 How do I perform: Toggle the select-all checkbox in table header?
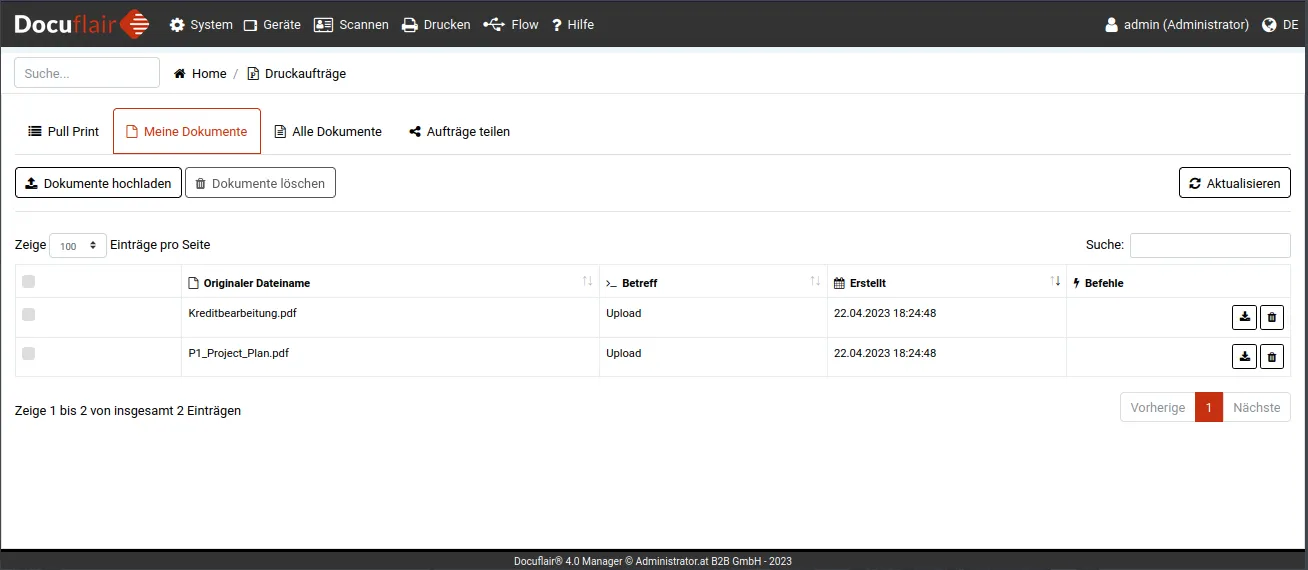coord(28,282)
